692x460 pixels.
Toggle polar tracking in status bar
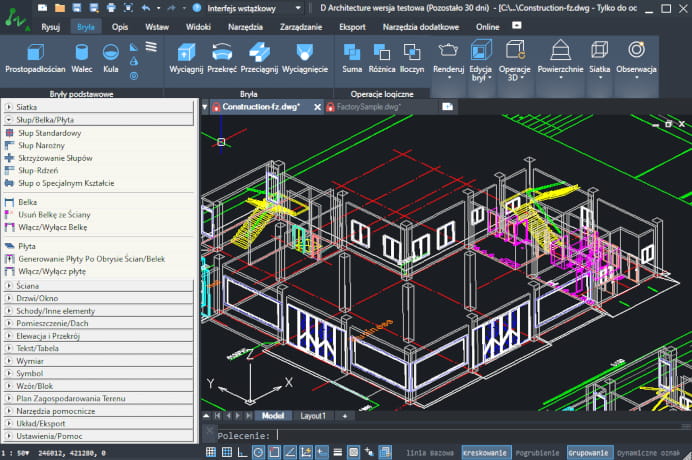coord(259,452)
